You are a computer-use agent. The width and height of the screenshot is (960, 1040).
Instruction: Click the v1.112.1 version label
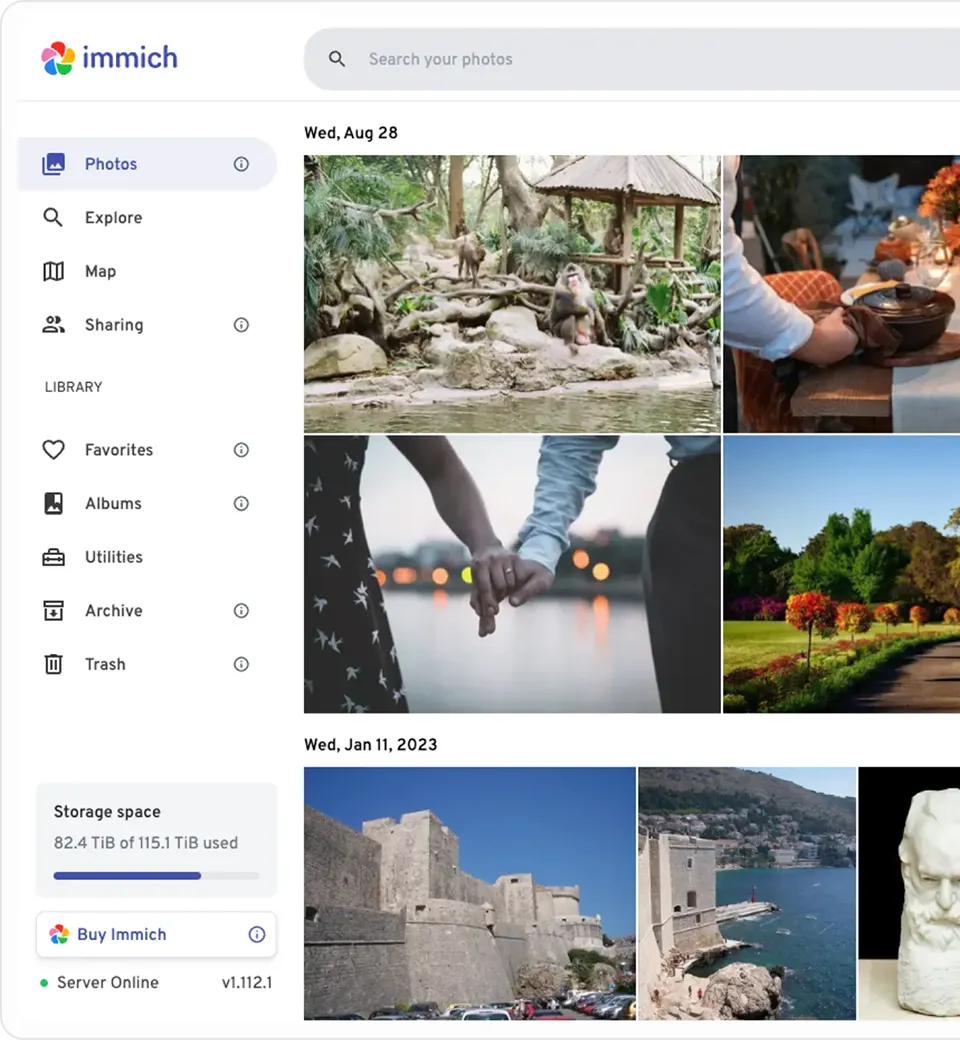click(x=246, y=982)
